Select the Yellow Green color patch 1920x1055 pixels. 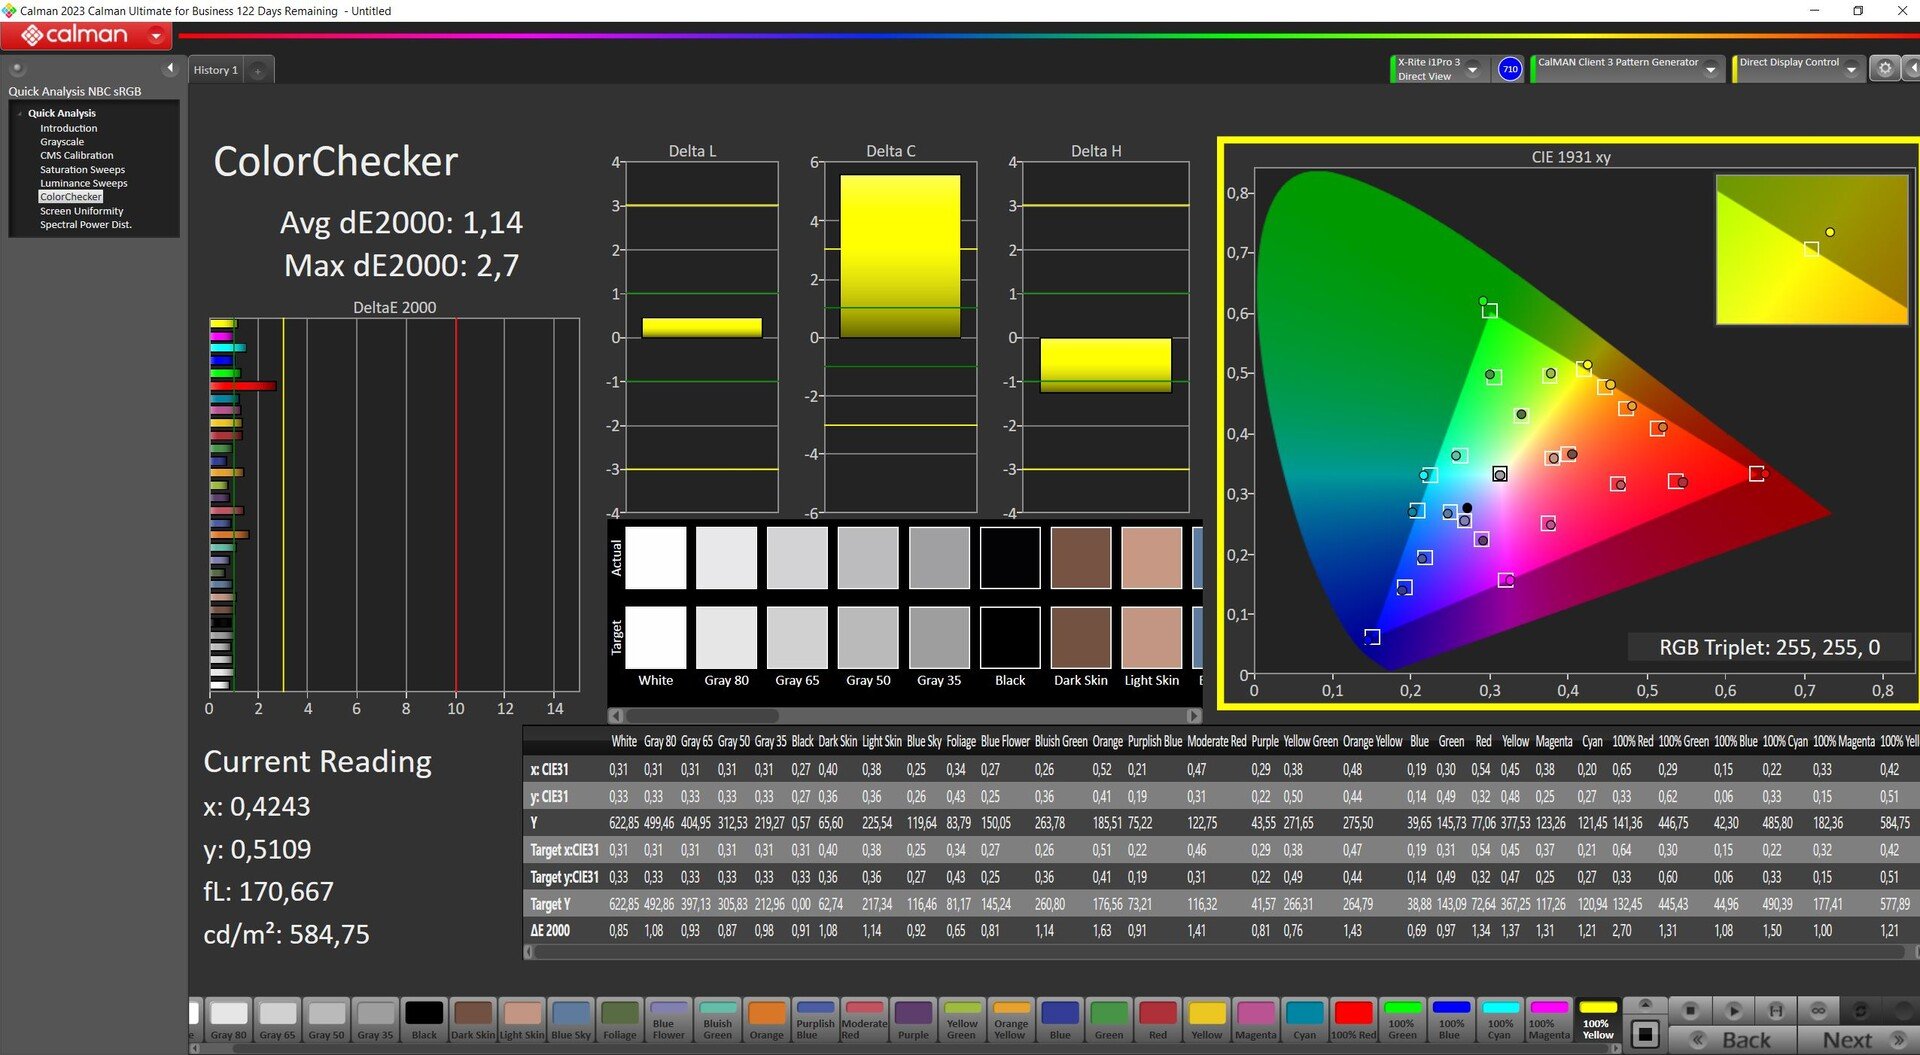[x=961, y=1020]
